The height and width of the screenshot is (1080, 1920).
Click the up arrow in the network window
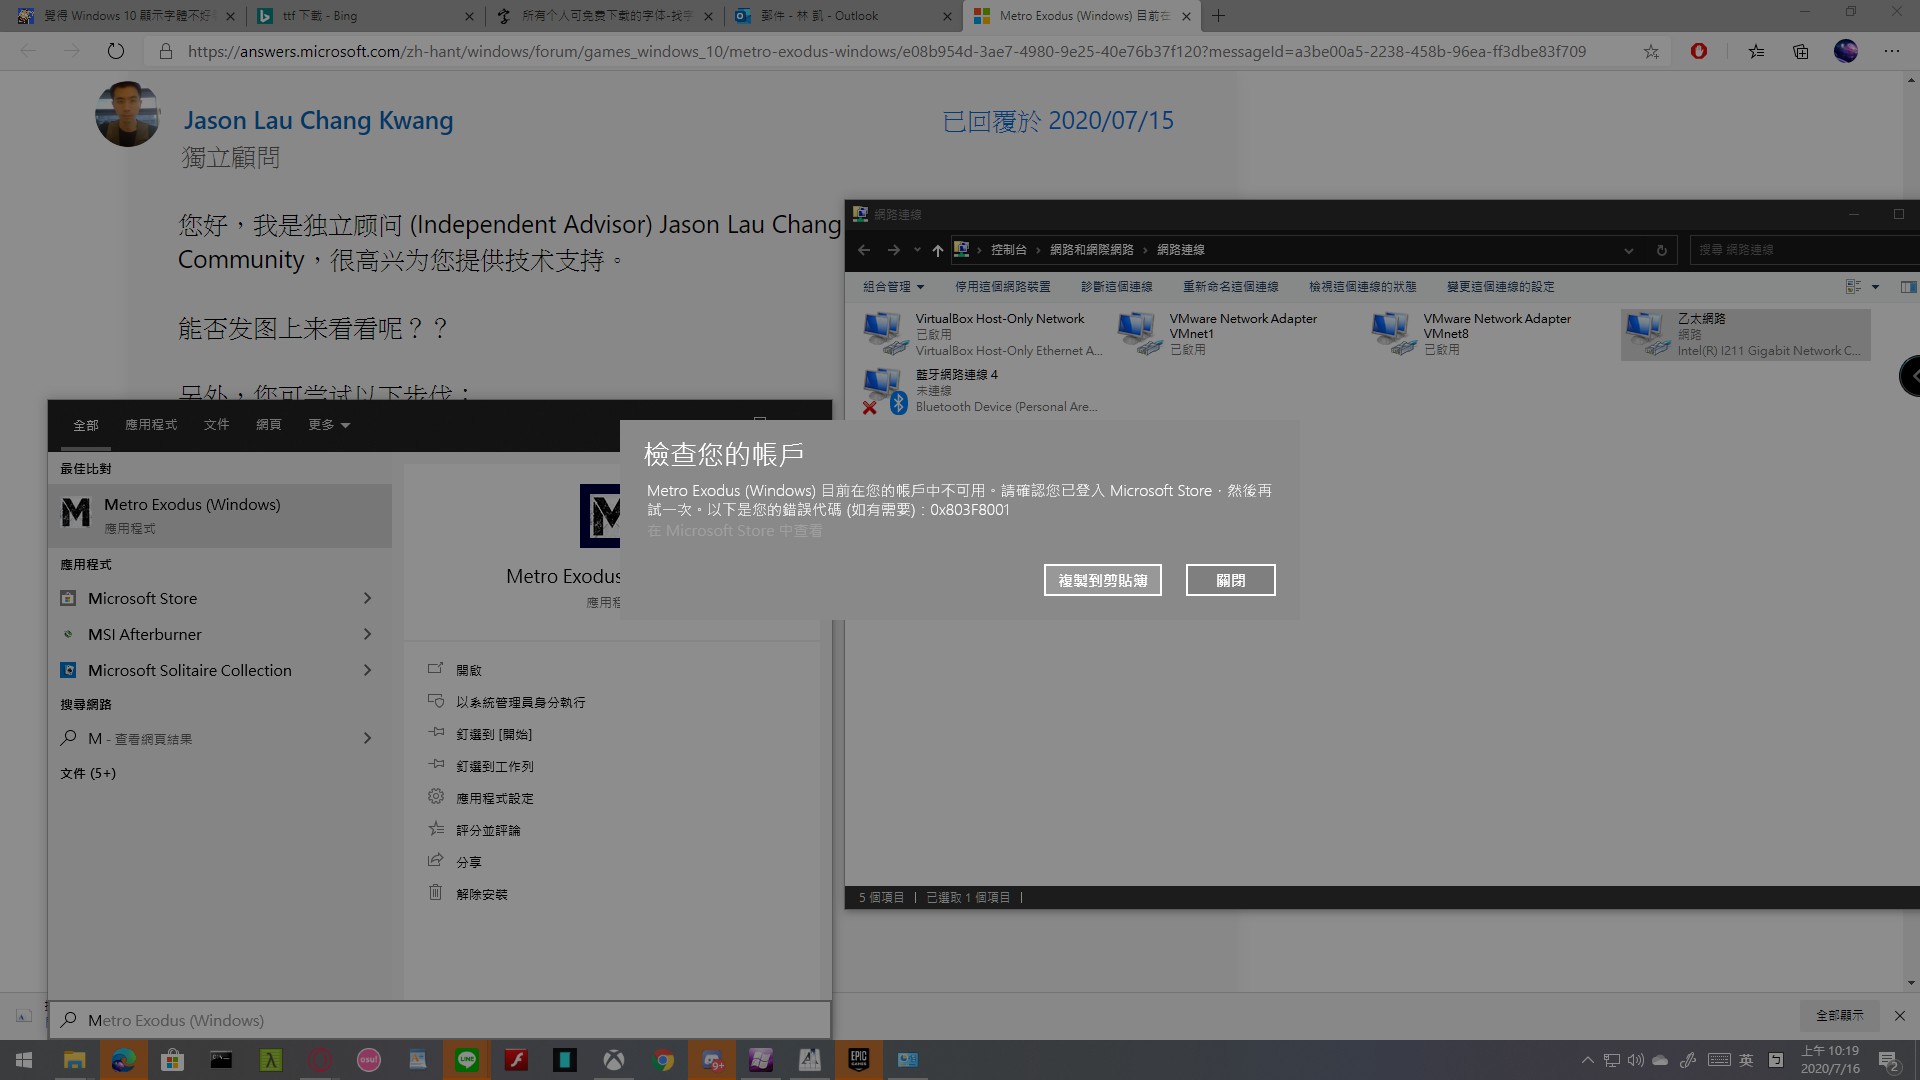point(937,250)
